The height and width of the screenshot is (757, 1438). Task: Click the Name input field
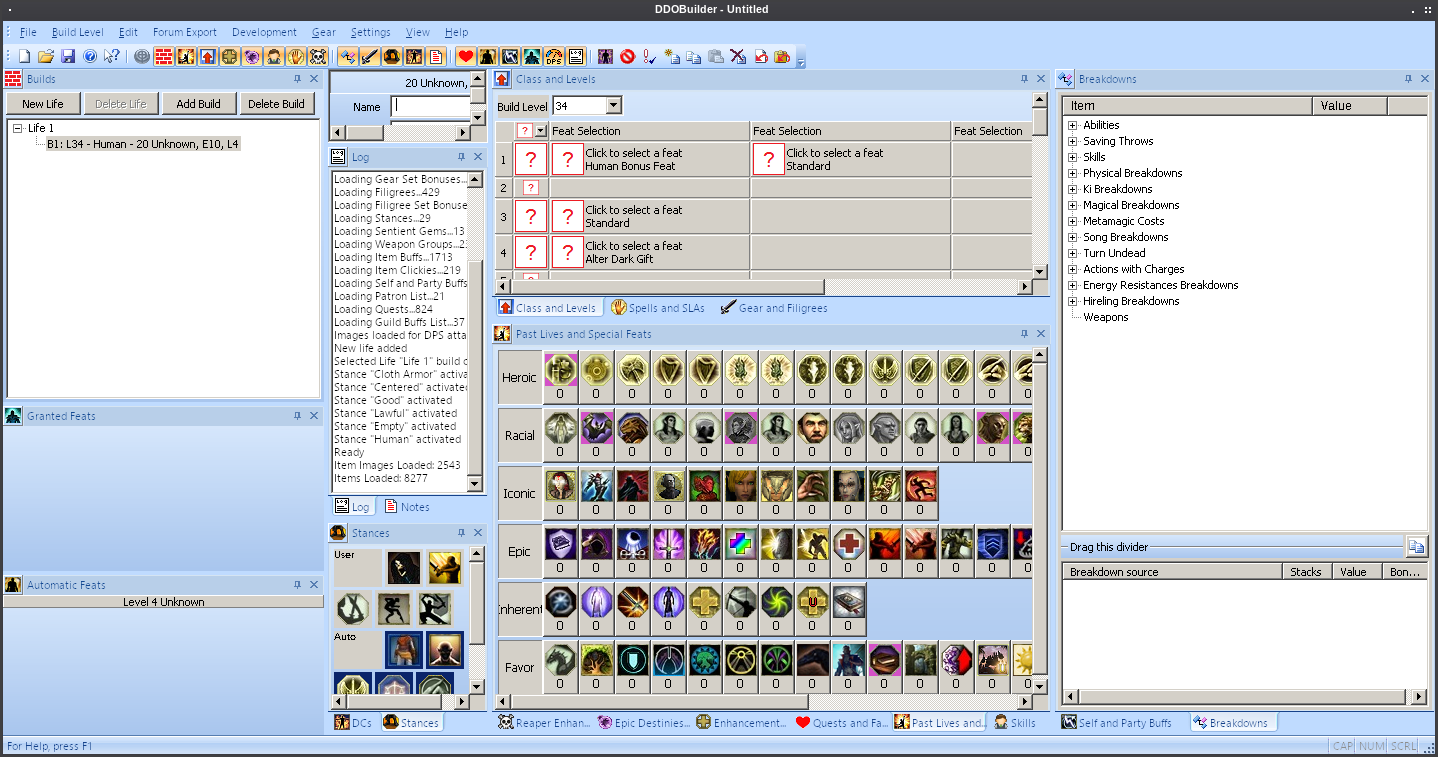coord(430,106)
